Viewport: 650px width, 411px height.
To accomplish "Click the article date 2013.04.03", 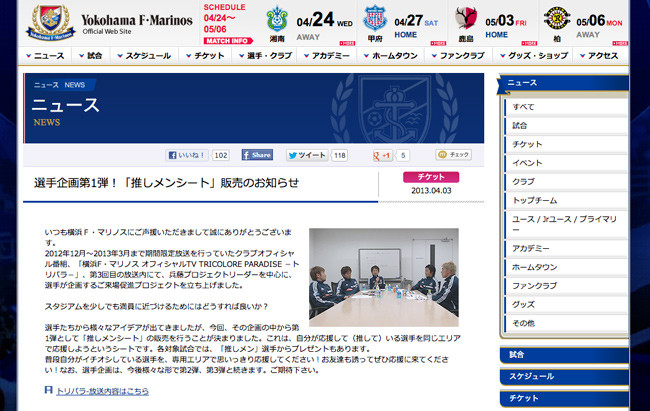I will click(x=431, y=191).
